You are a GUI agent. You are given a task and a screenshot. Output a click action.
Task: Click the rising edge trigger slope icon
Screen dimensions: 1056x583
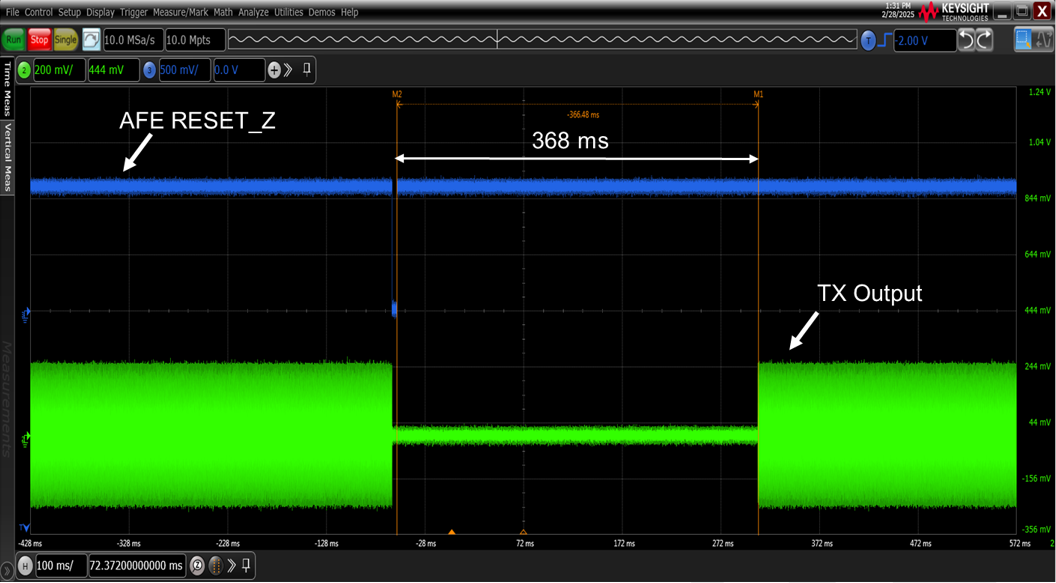pyautogui.click(x=884, y=40)
